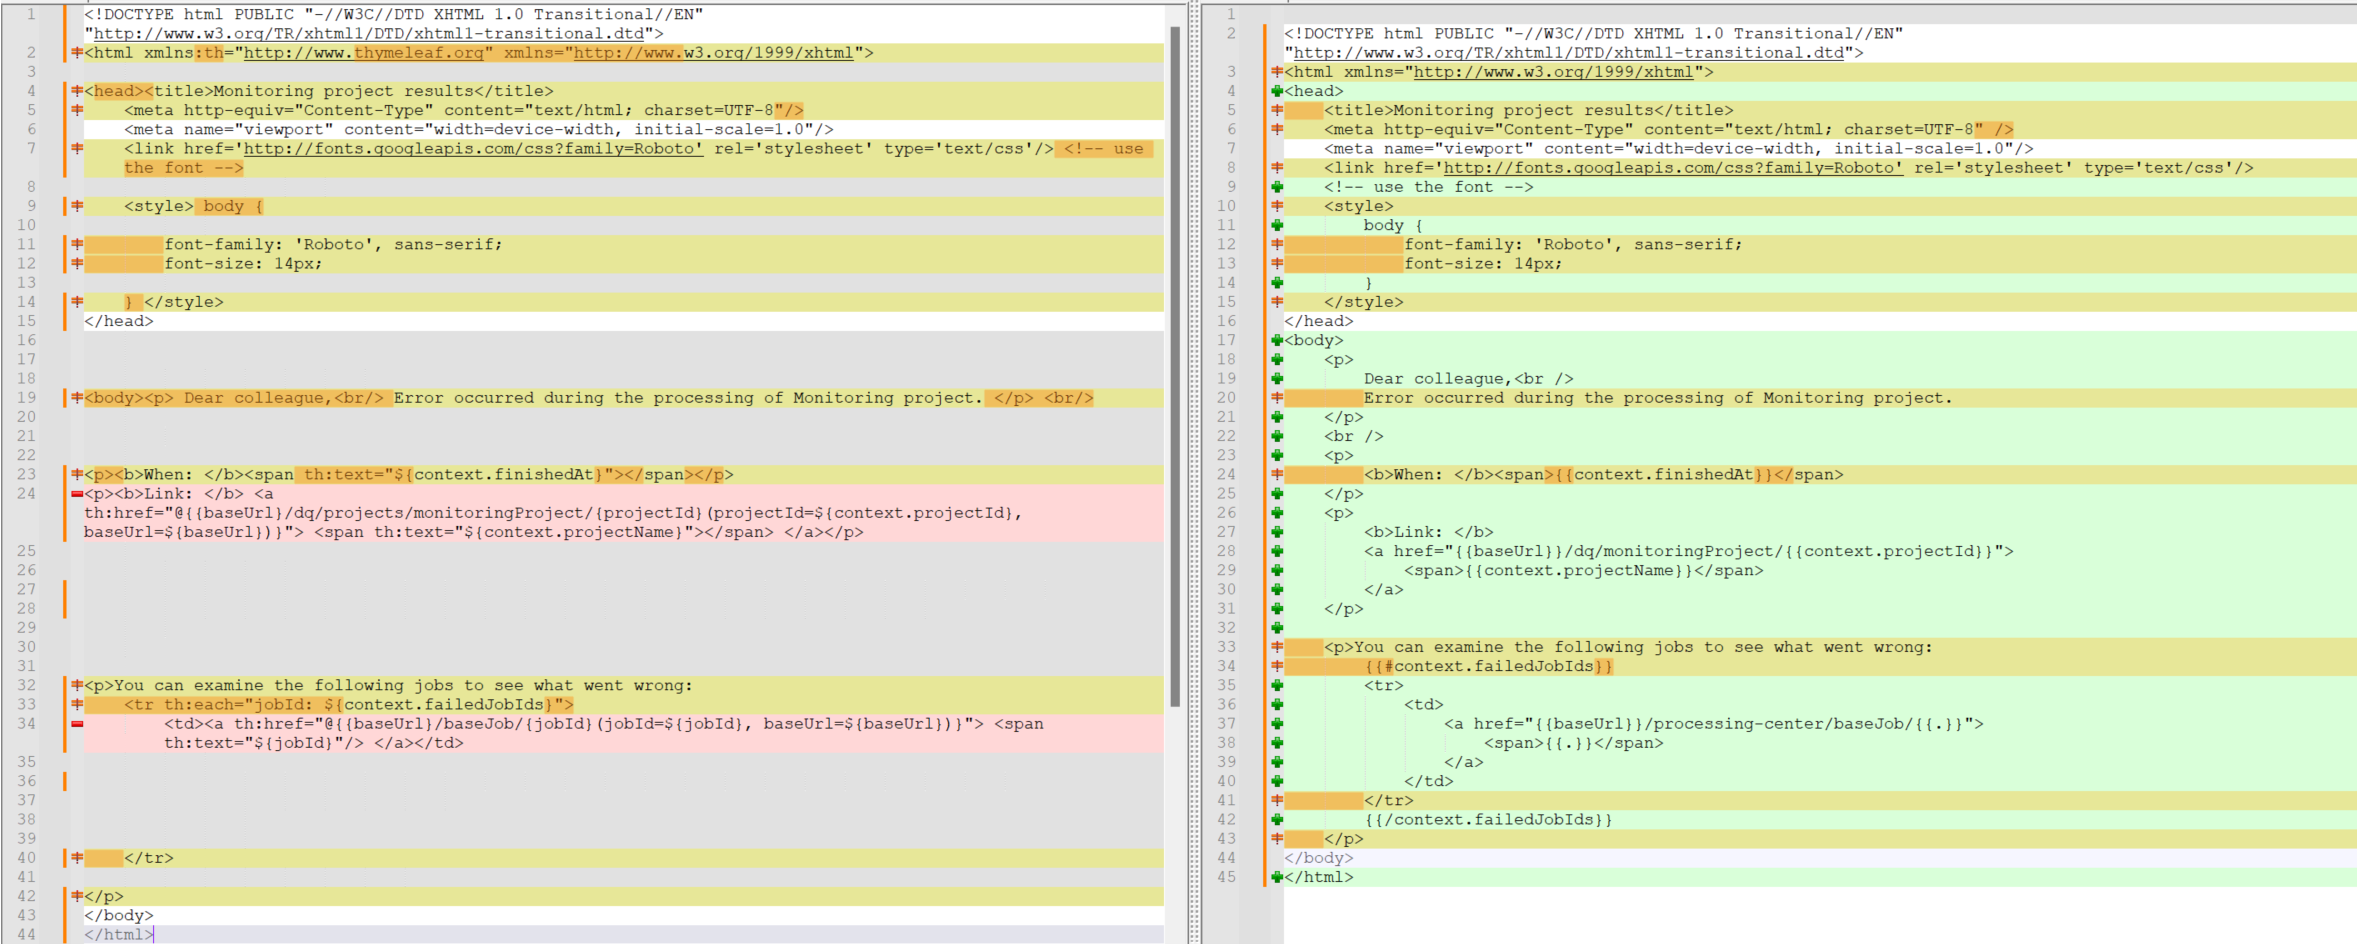Click the green plus marker at right 'use the font' comment
2357x944 pixels.
click(1277, 187)
